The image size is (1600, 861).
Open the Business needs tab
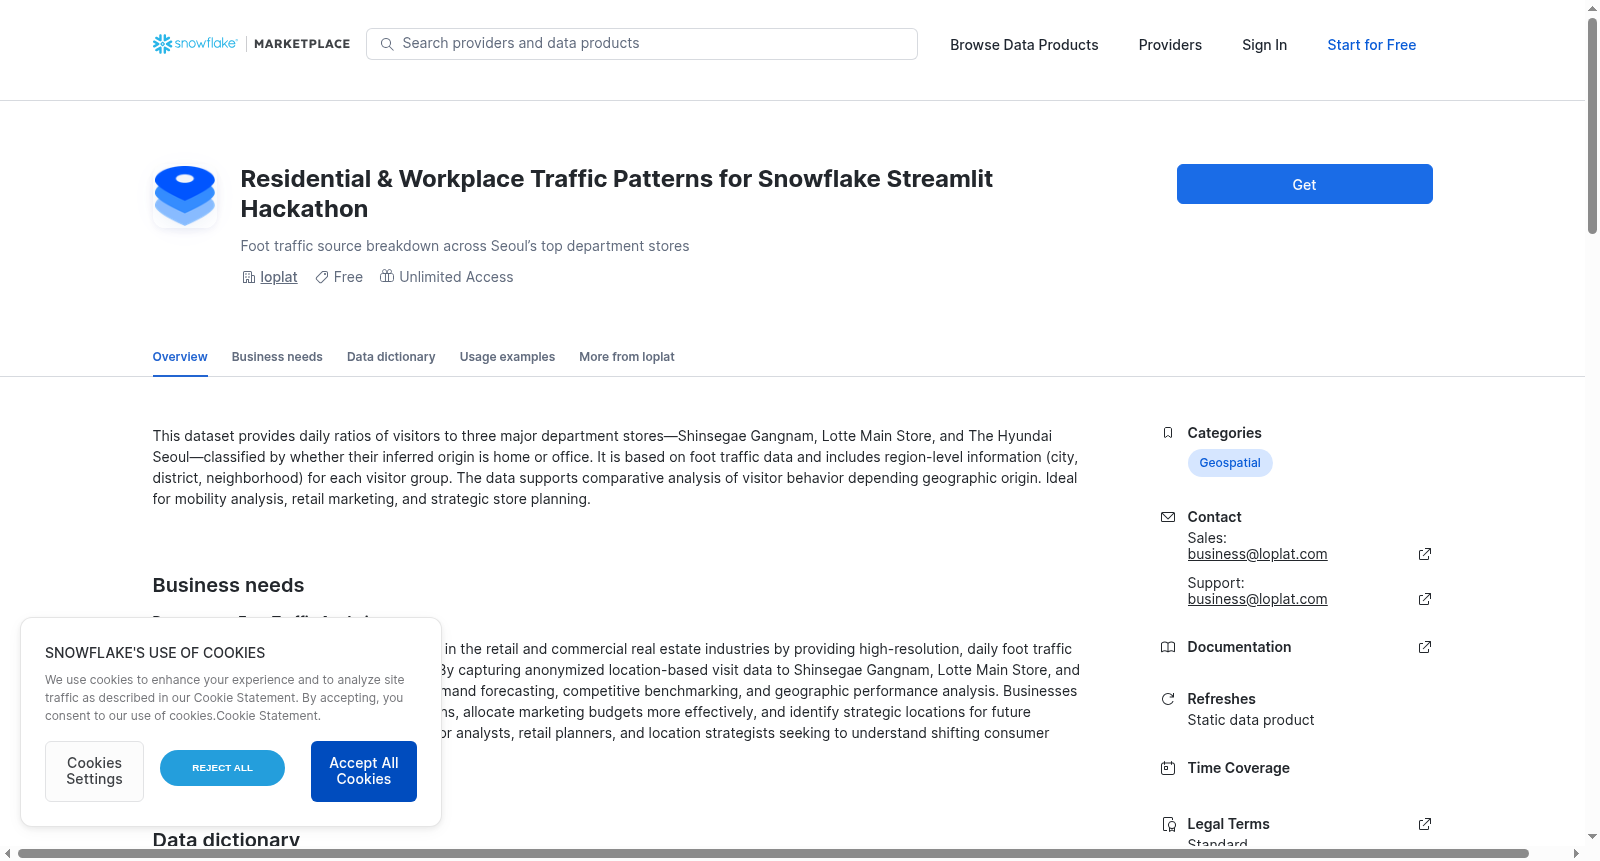coord(277,357)
